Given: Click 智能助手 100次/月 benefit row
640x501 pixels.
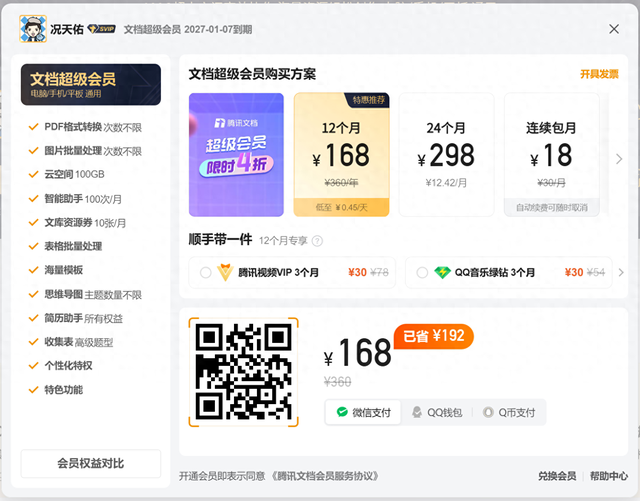Looking at the screenshot, I should tap(75, 199).
